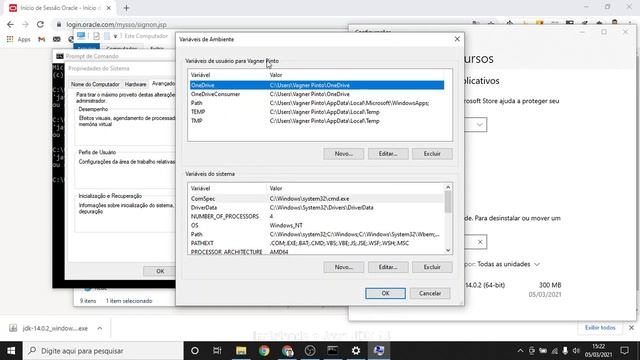Click the taskbar search box
This screenshot has width=640, height=360.
[x=103, y=351]
